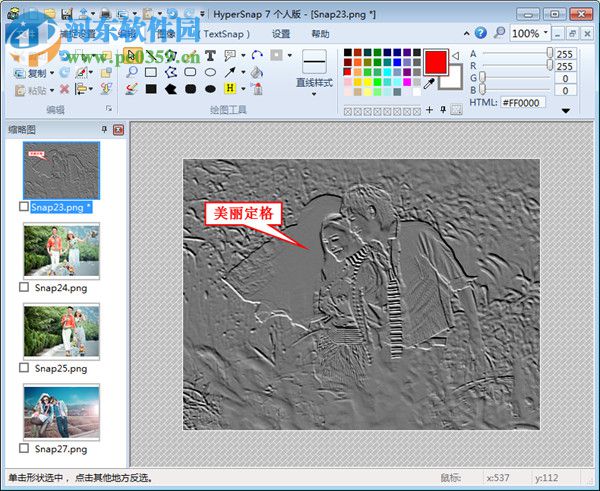Click the red X delete icon

[x=65, y=89]
